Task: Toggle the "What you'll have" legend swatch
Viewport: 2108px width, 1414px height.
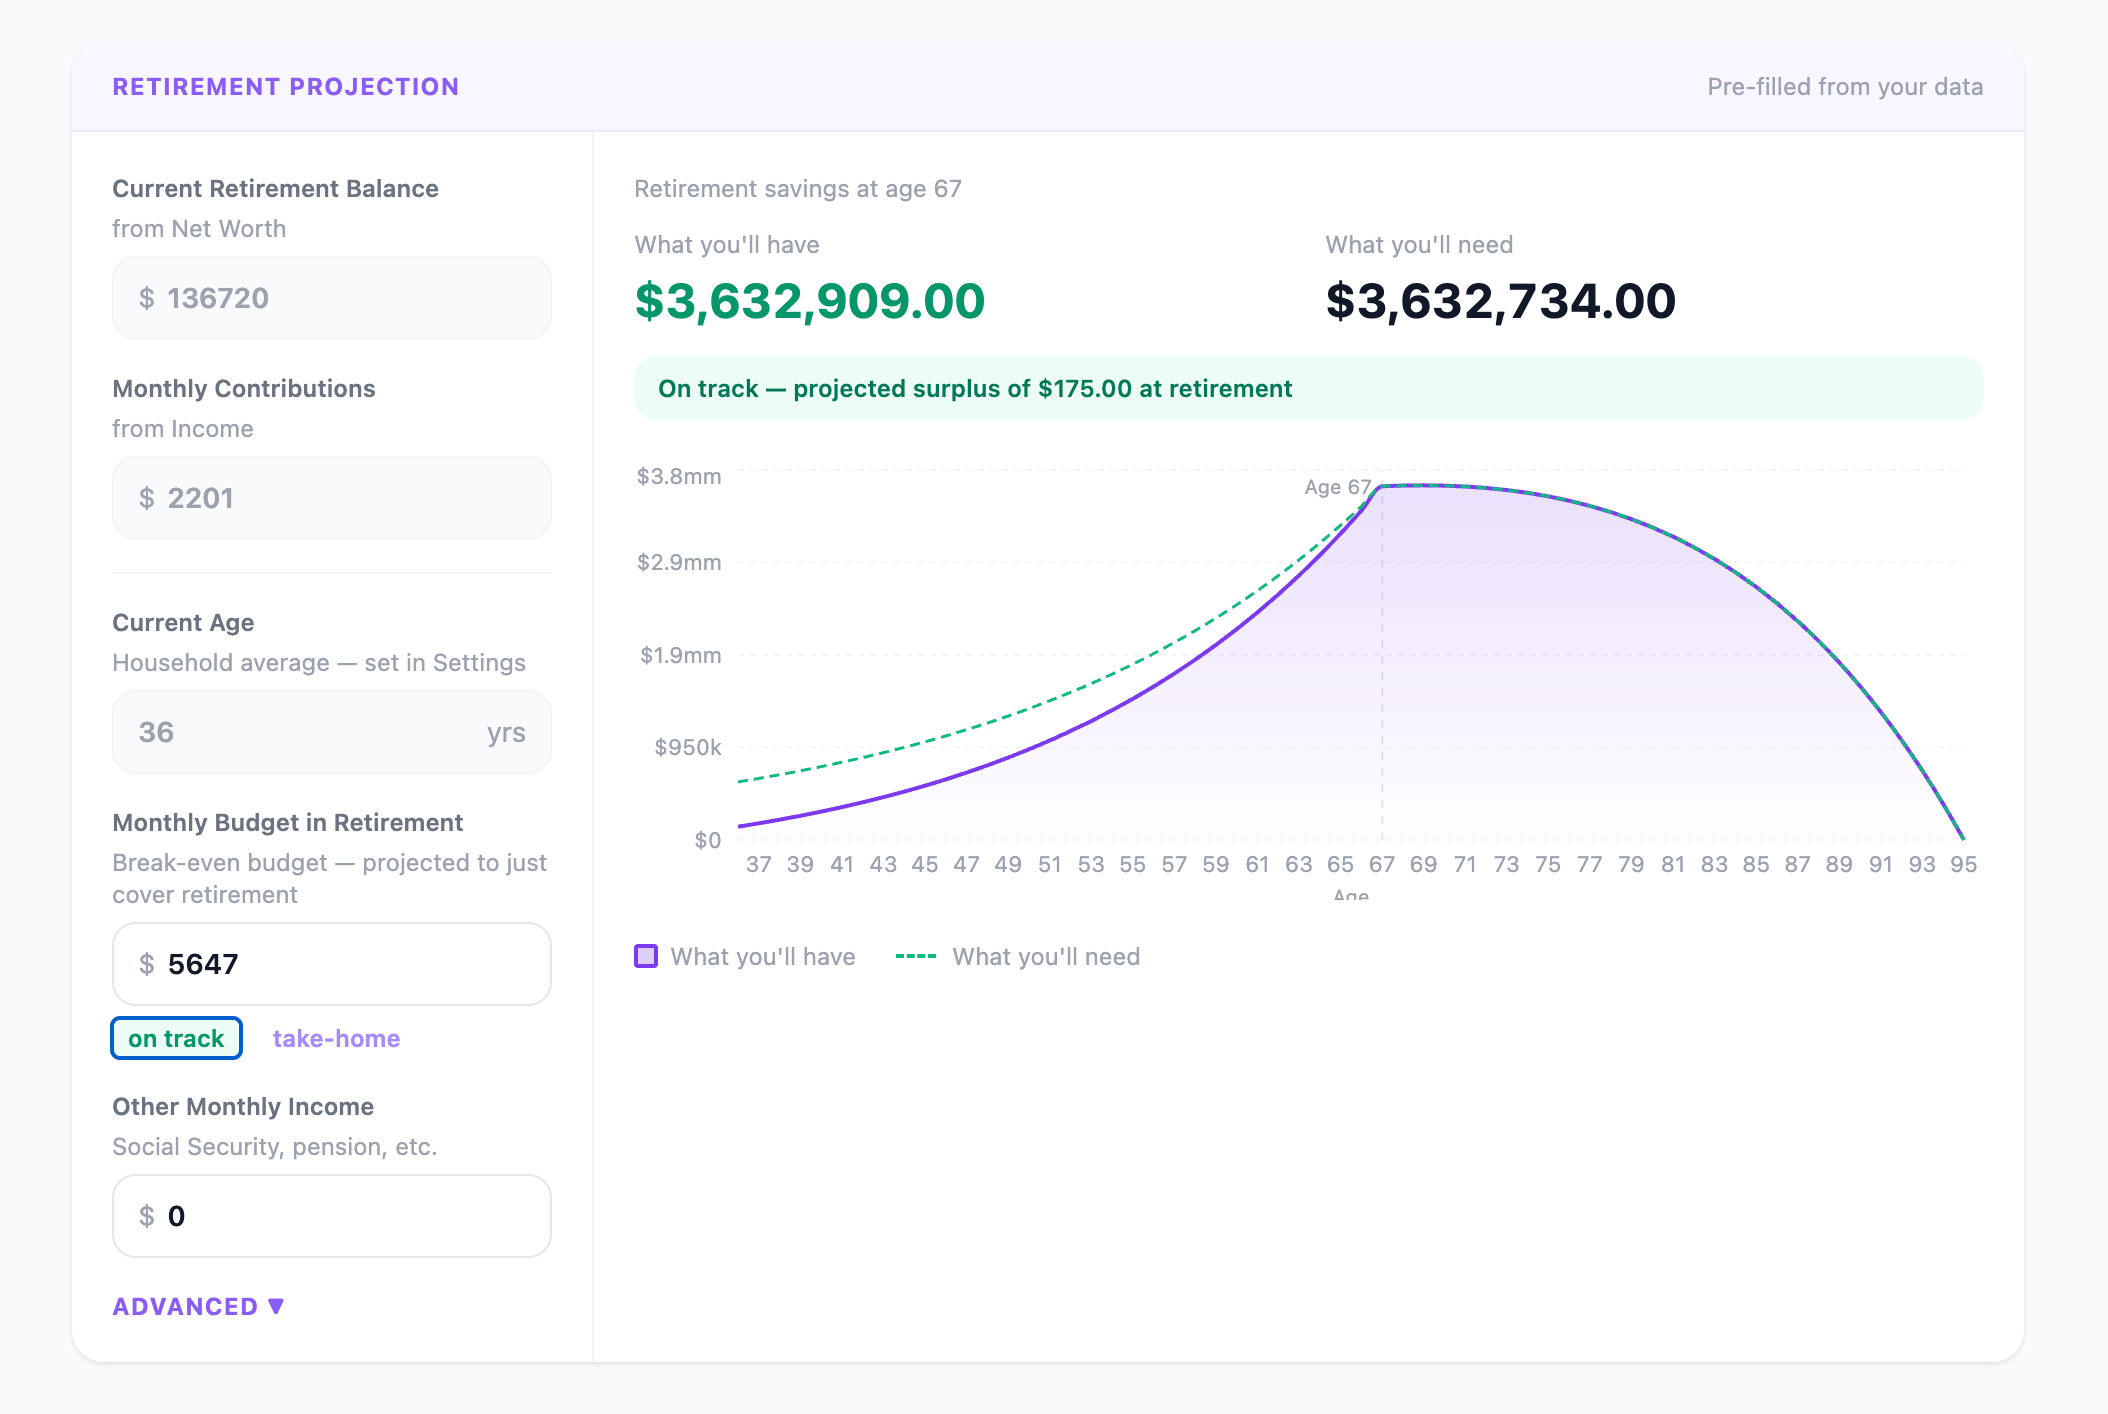Action: click(x=646, y=957)
